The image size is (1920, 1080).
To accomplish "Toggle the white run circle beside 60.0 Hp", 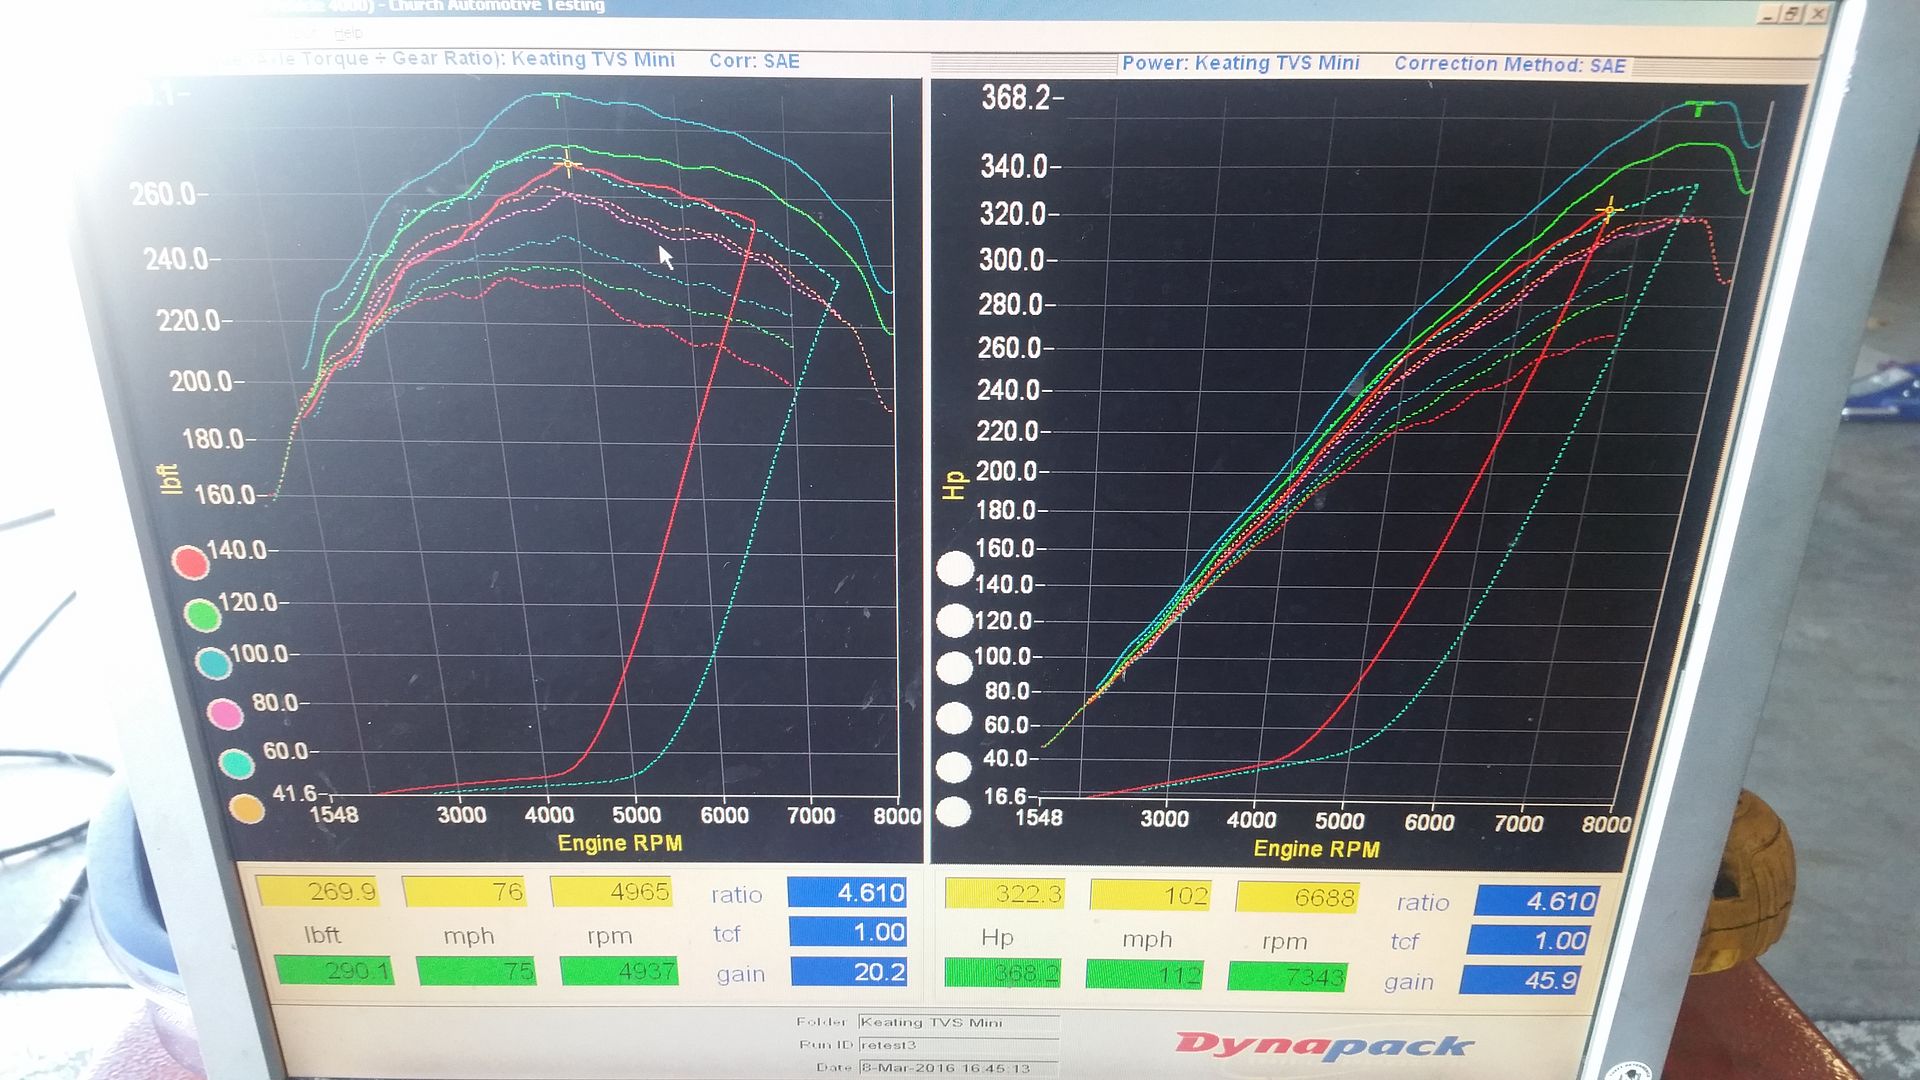I will pos(954,718).
